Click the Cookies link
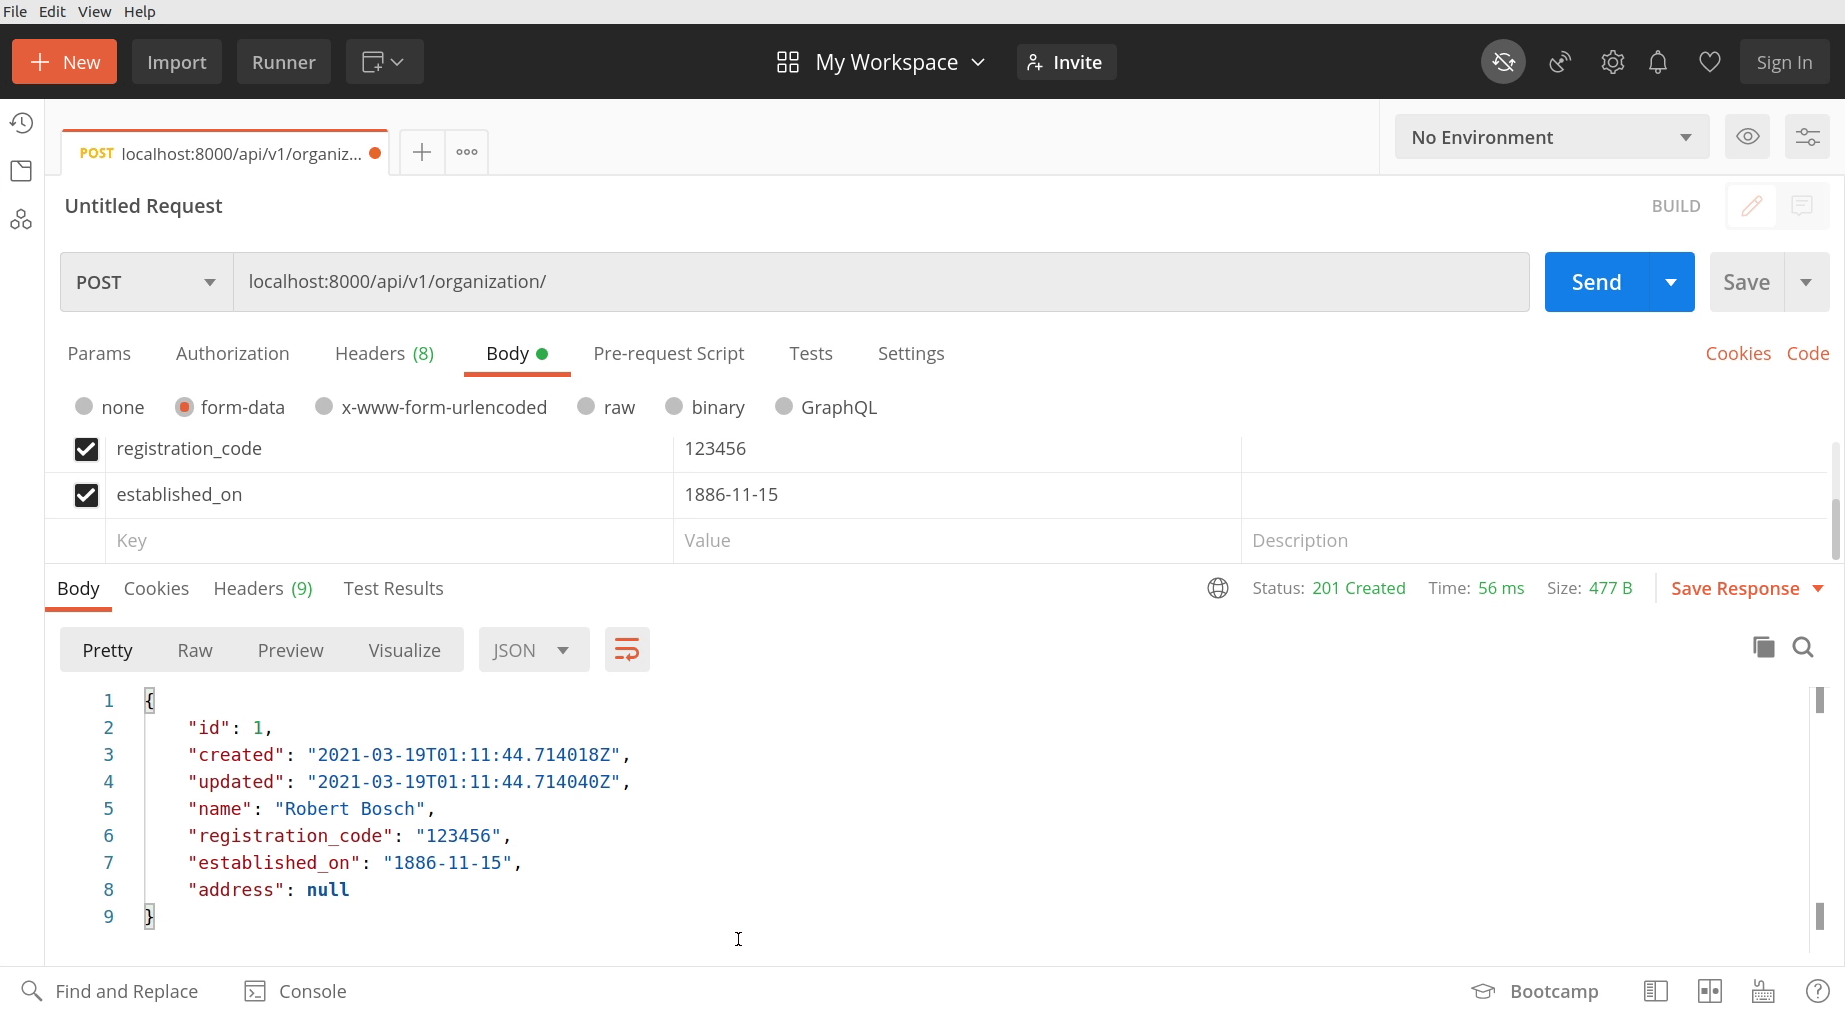Image resolution: width=1845 pixels, height=1014 pixels. pos(1737,353)
